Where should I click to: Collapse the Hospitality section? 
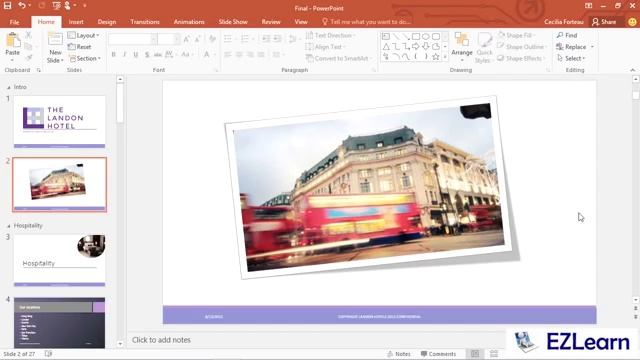[x=9, y=226]
